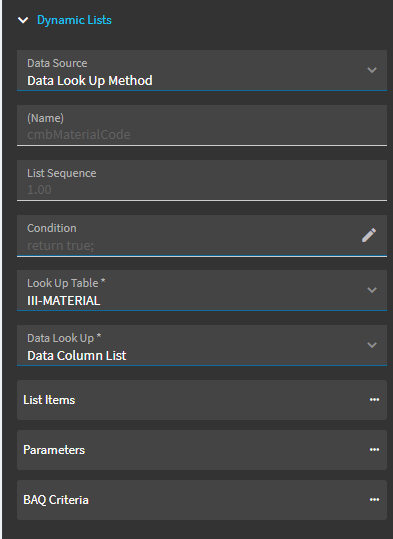
Task: Click the List Items row
Action: coord(202,400)
